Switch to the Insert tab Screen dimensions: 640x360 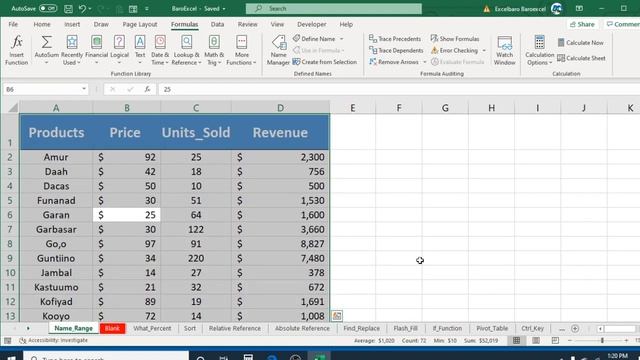click(x=72, y=24)
